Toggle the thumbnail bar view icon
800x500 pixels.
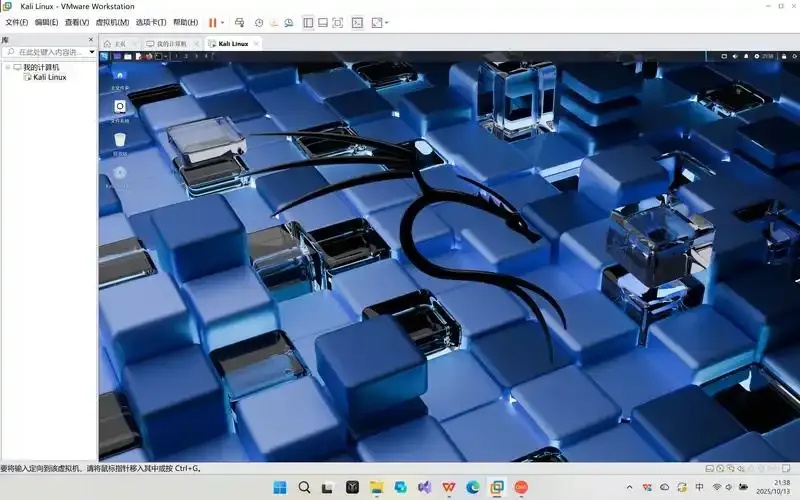point(323,22)
